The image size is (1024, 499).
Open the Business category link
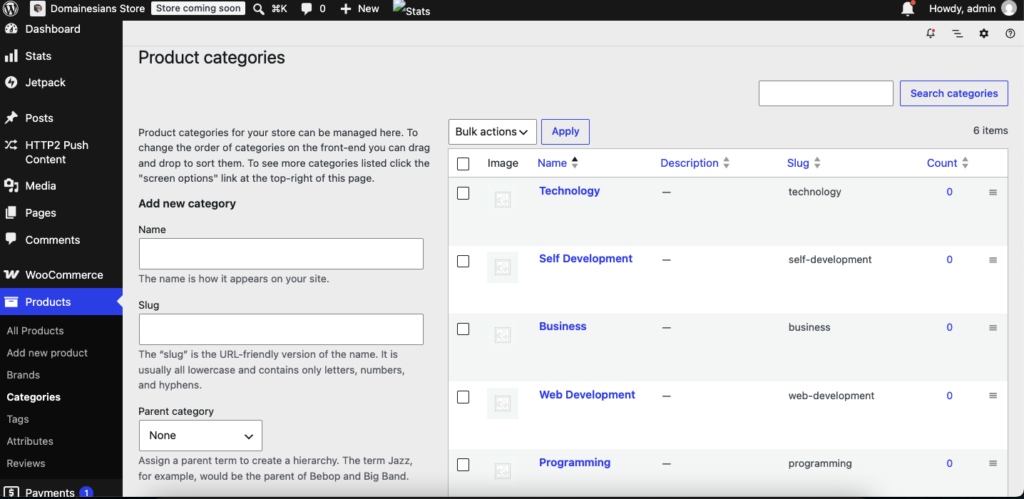point(563,327)
